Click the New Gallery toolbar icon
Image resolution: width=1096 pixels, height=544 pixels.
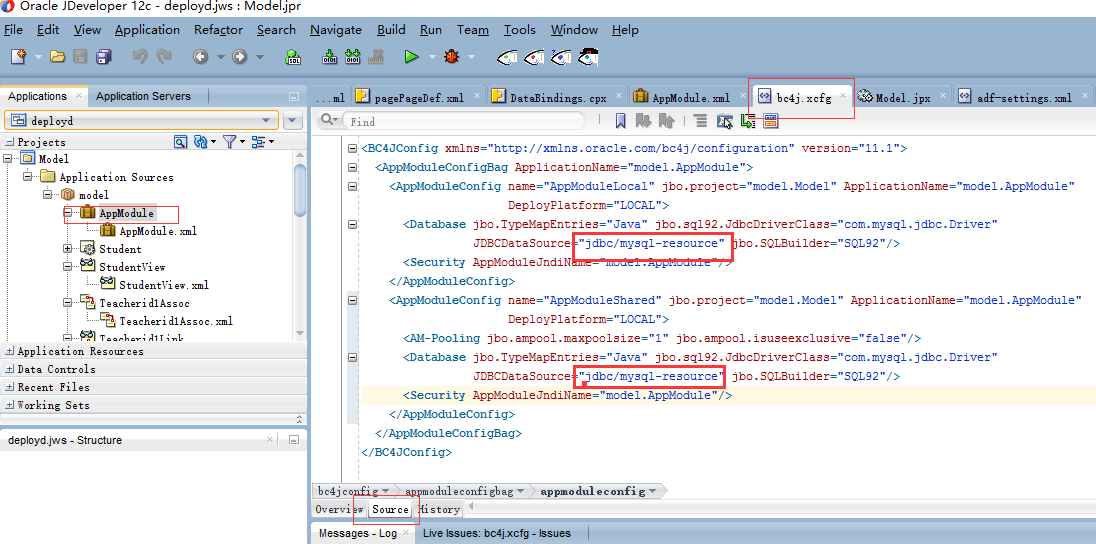pyautogui.click(x=17, y=57)
